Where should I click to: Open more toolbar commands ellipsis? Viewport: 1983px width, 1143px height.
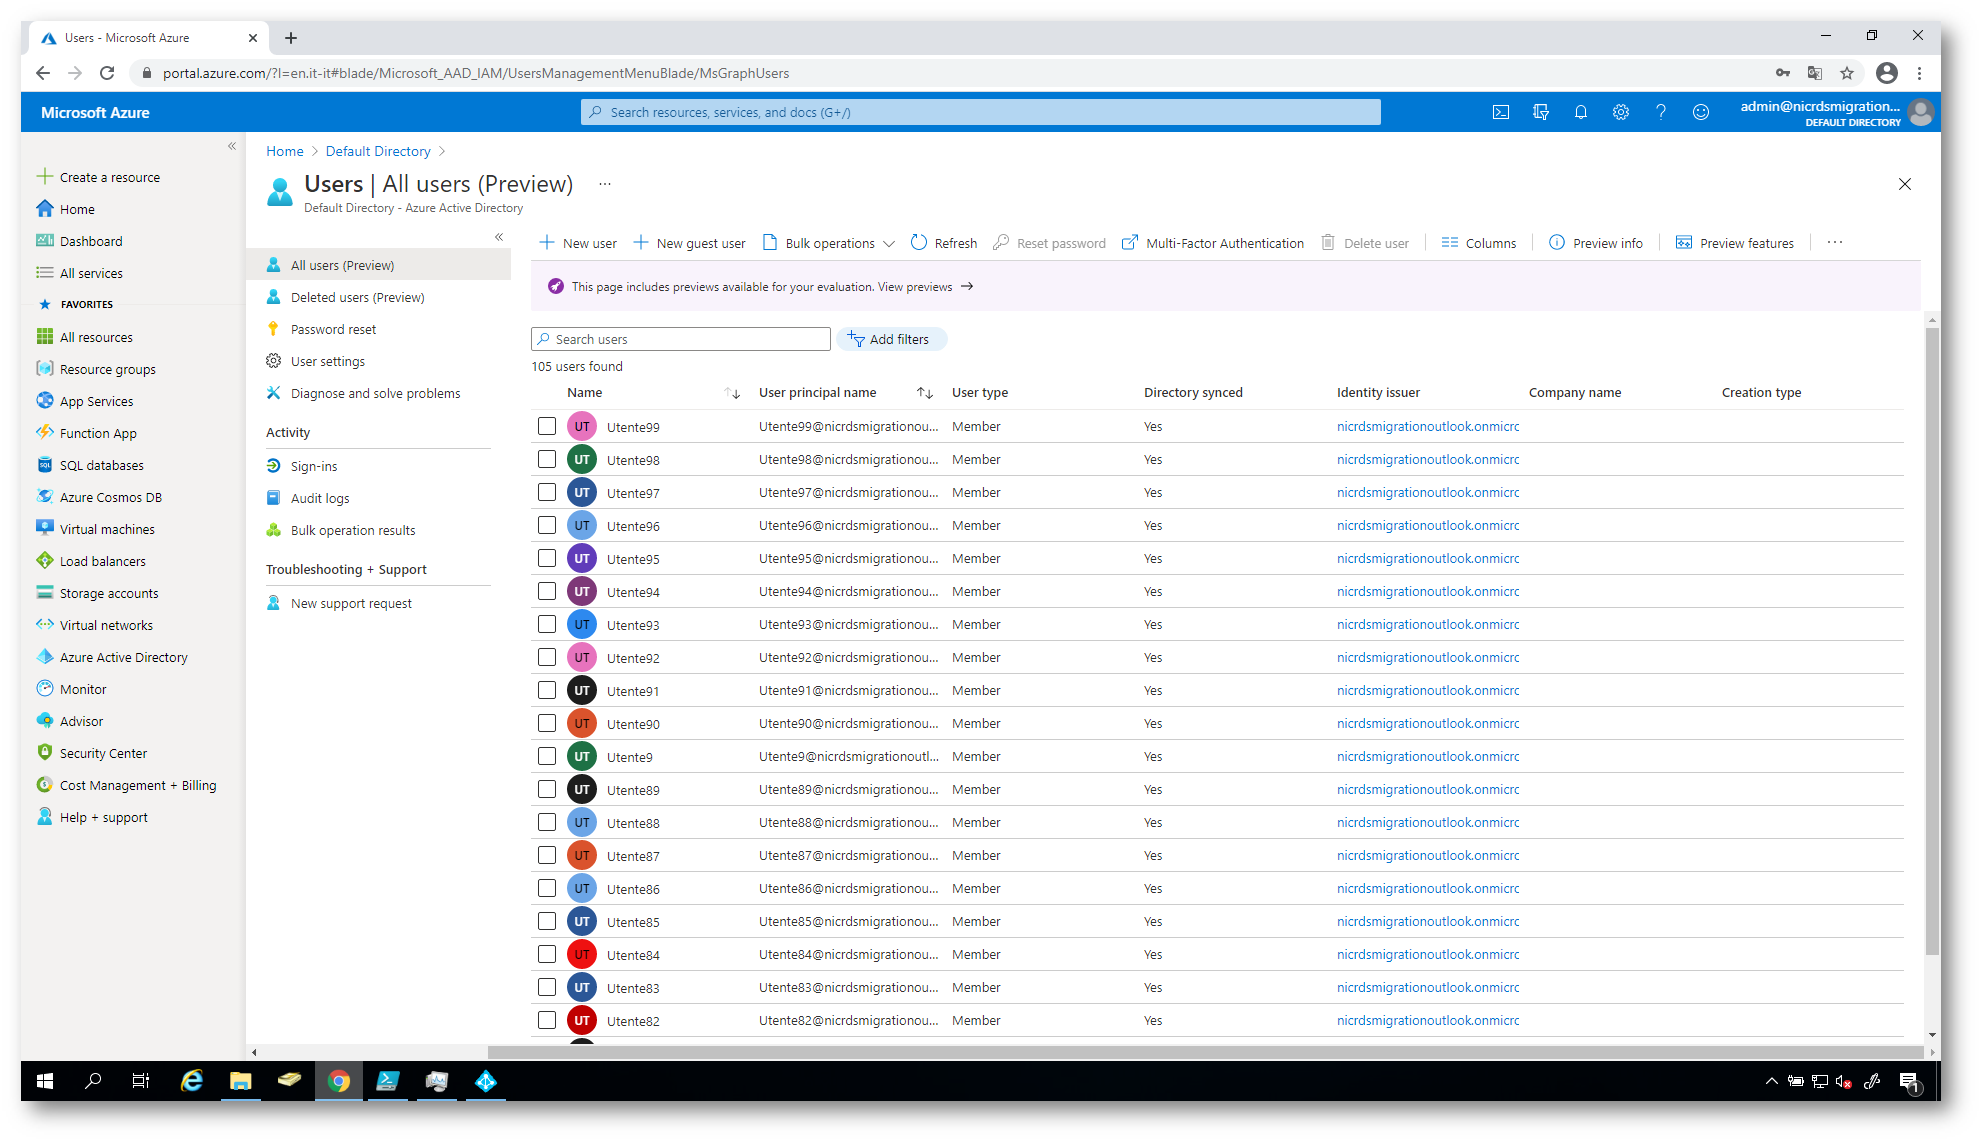(1835, 243)
